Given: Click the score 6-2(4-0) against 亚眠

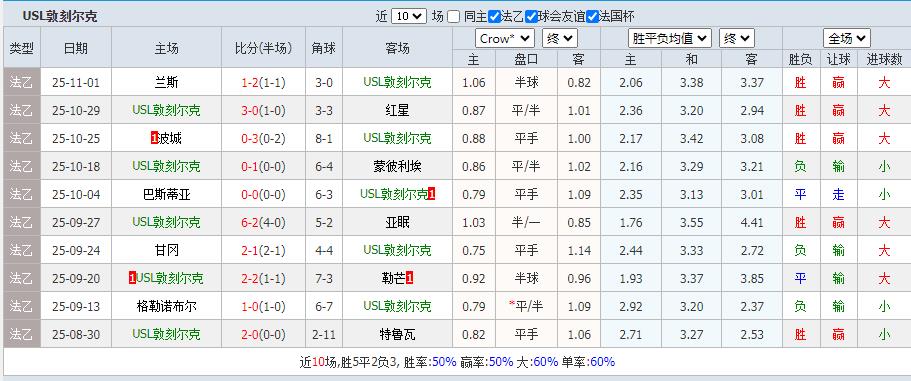Looking at the screenshot, I should click(263, 222).
